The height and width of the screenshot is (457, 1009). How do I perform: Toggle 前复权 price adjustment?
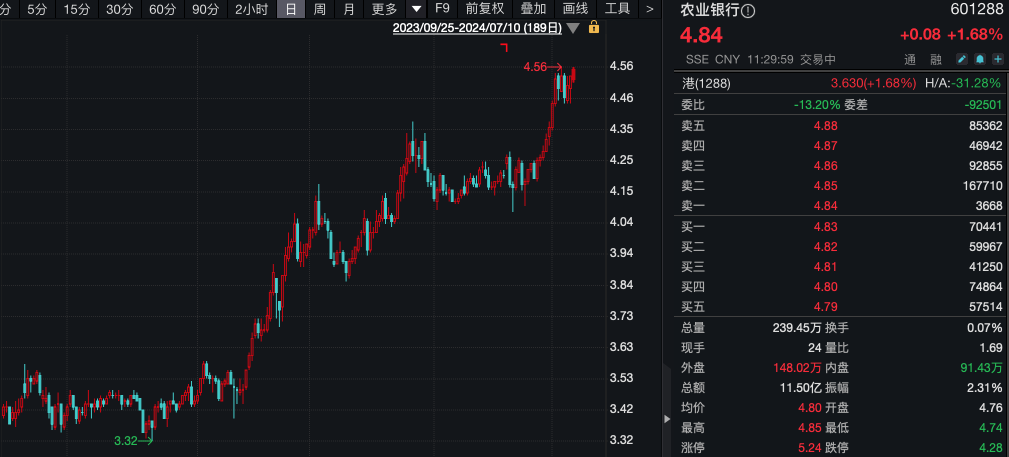pyautogui.click(x=485, y=9)
